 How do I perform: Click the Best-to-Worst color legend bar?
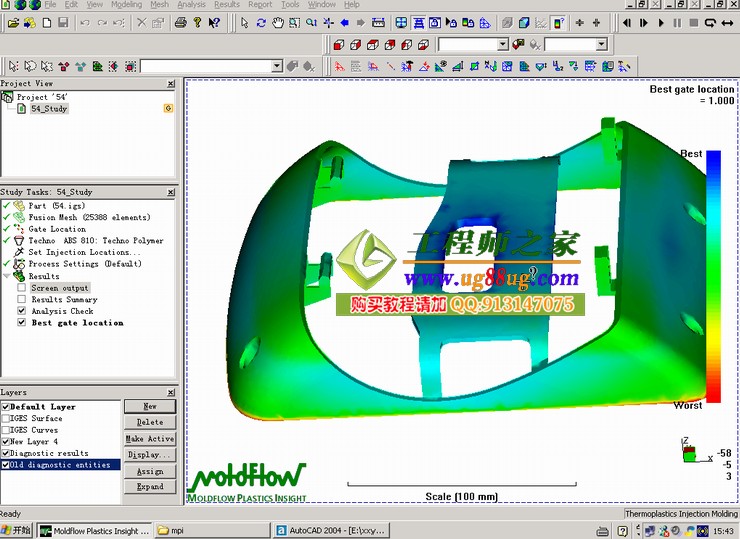pyautogui.click(x=714, y=277)
